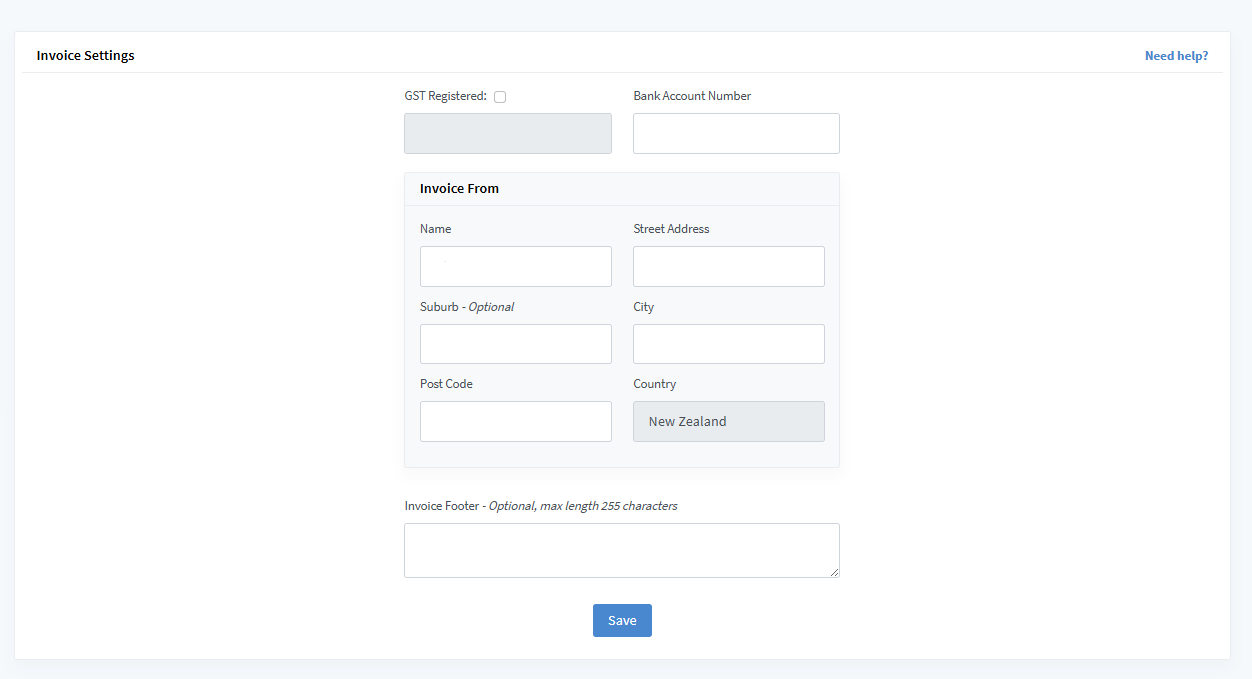
Task: Click the Invoice From section header
Action: click(459, 188)
